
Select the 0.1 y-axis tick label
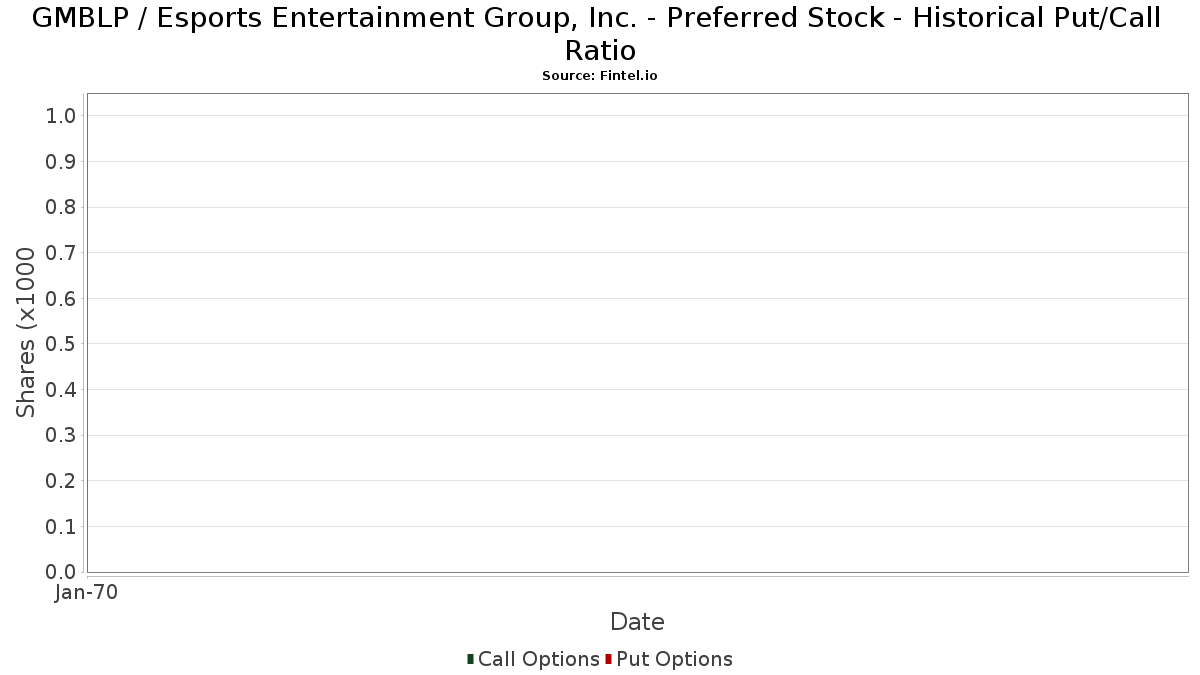(x=61, y=526)
